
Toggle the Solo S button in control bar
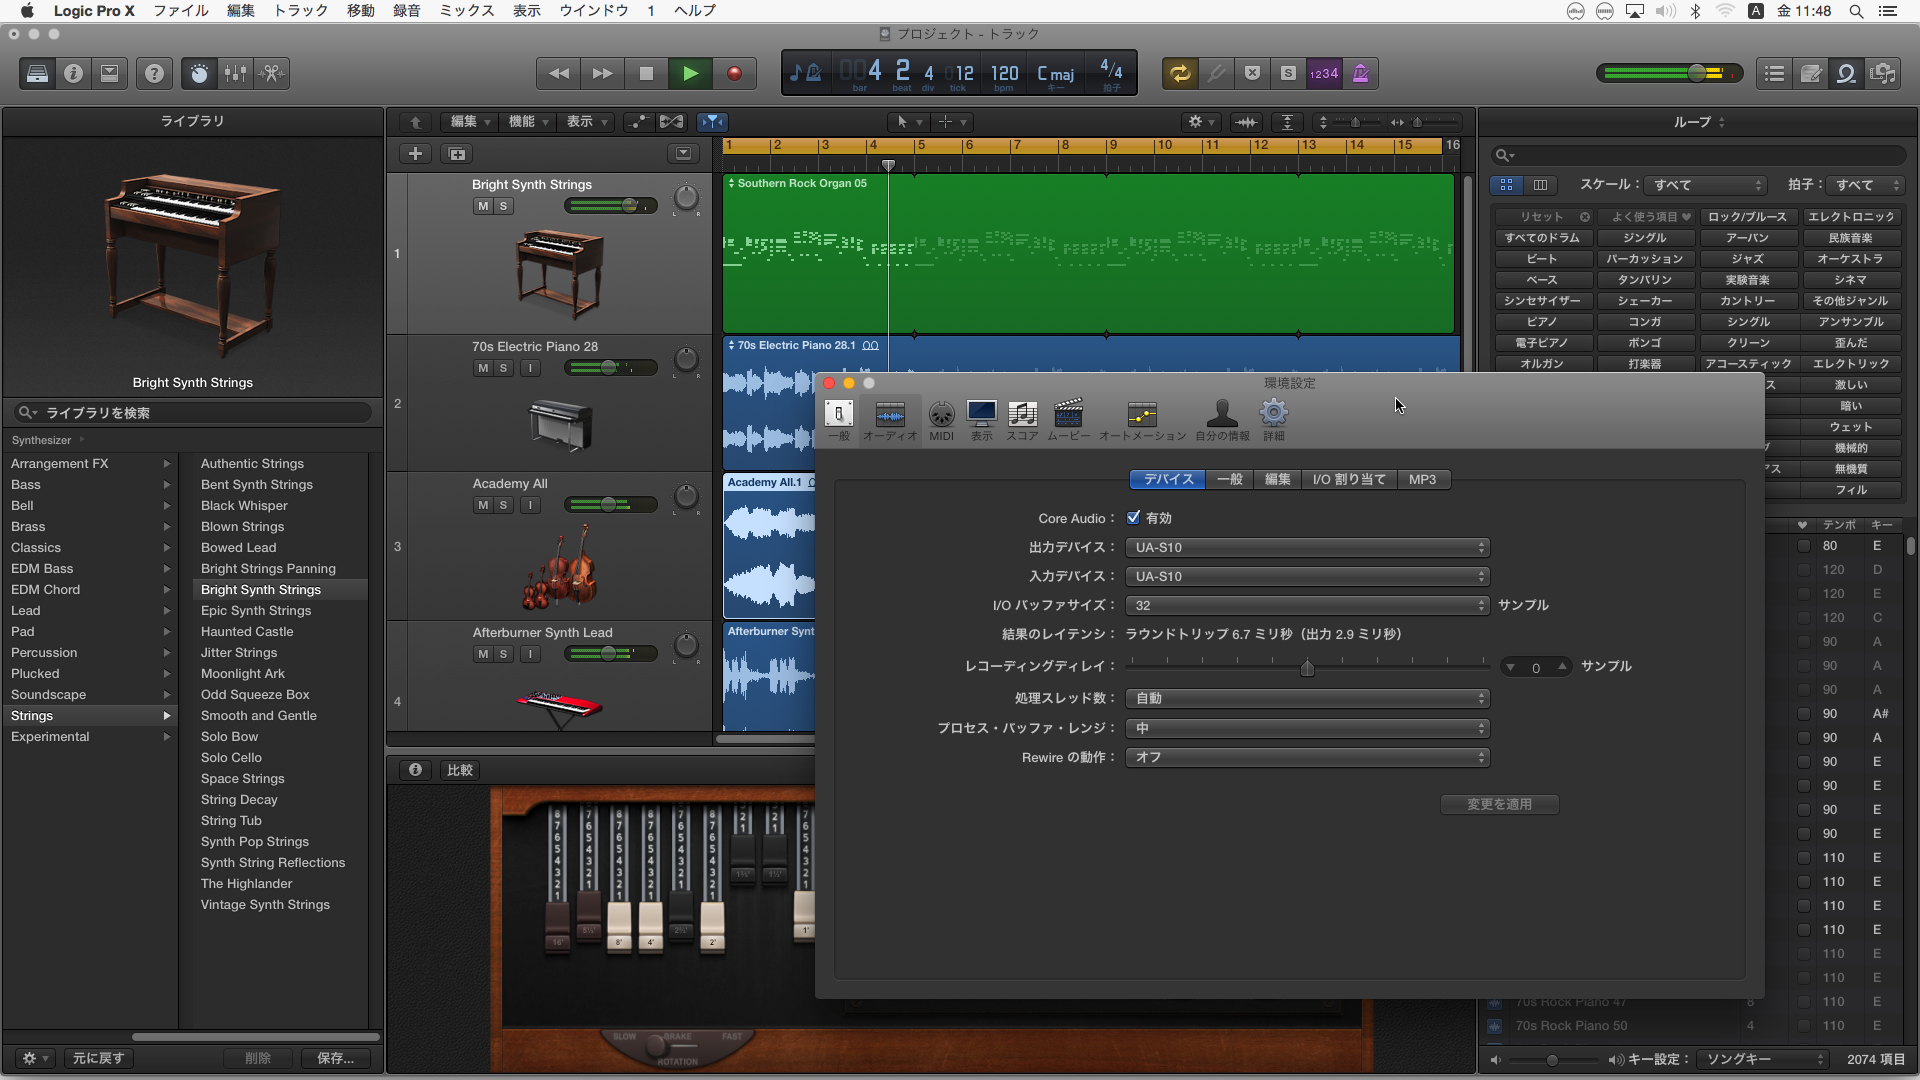click(1288, 73)
